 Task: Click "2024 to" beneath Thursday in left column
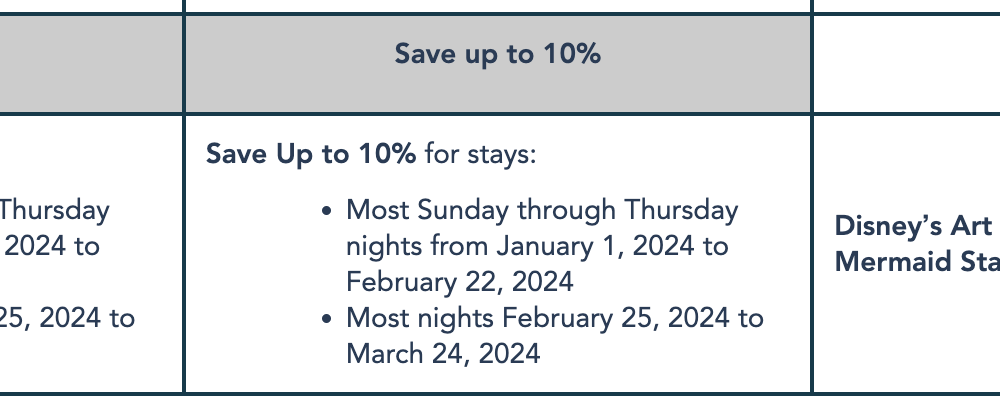click(51, 246)
